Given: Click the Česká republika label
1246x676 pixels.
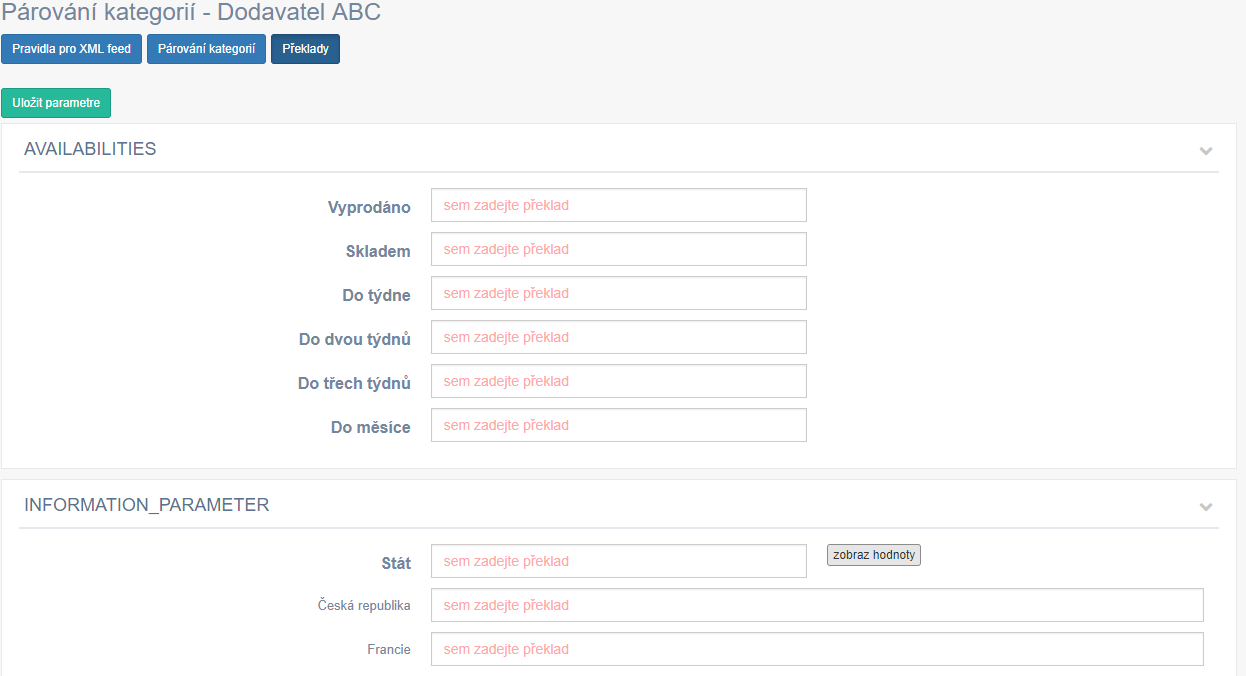Looking at the screenshot, I should pos(364,605).
